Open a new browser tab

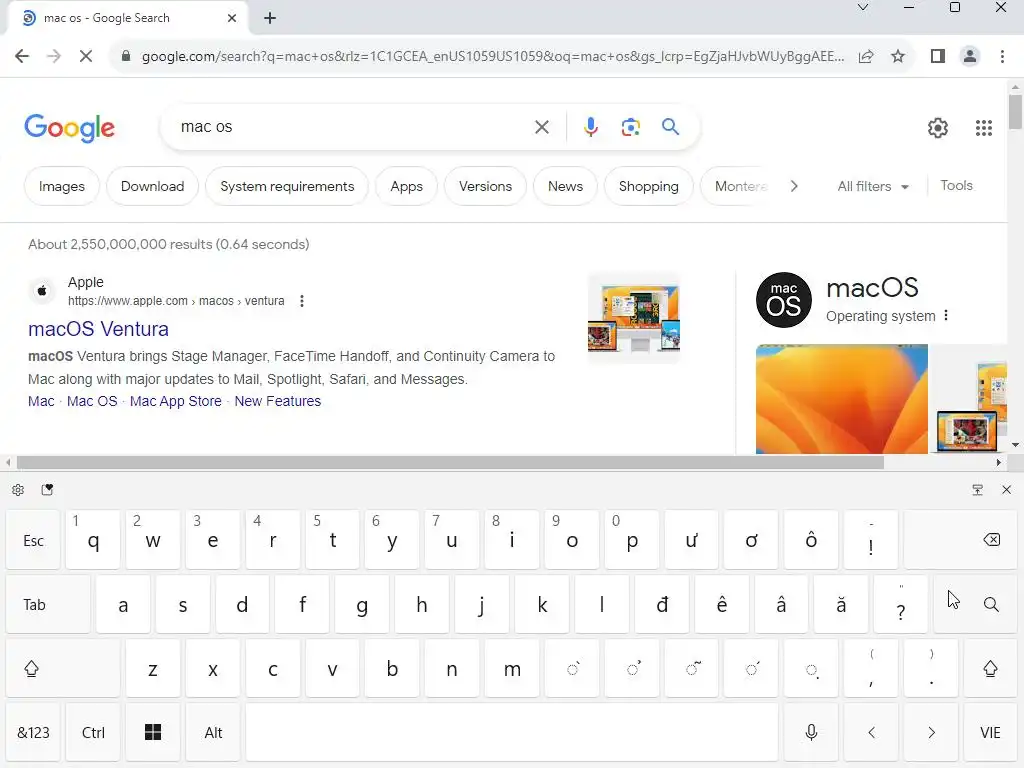[270, 18]
